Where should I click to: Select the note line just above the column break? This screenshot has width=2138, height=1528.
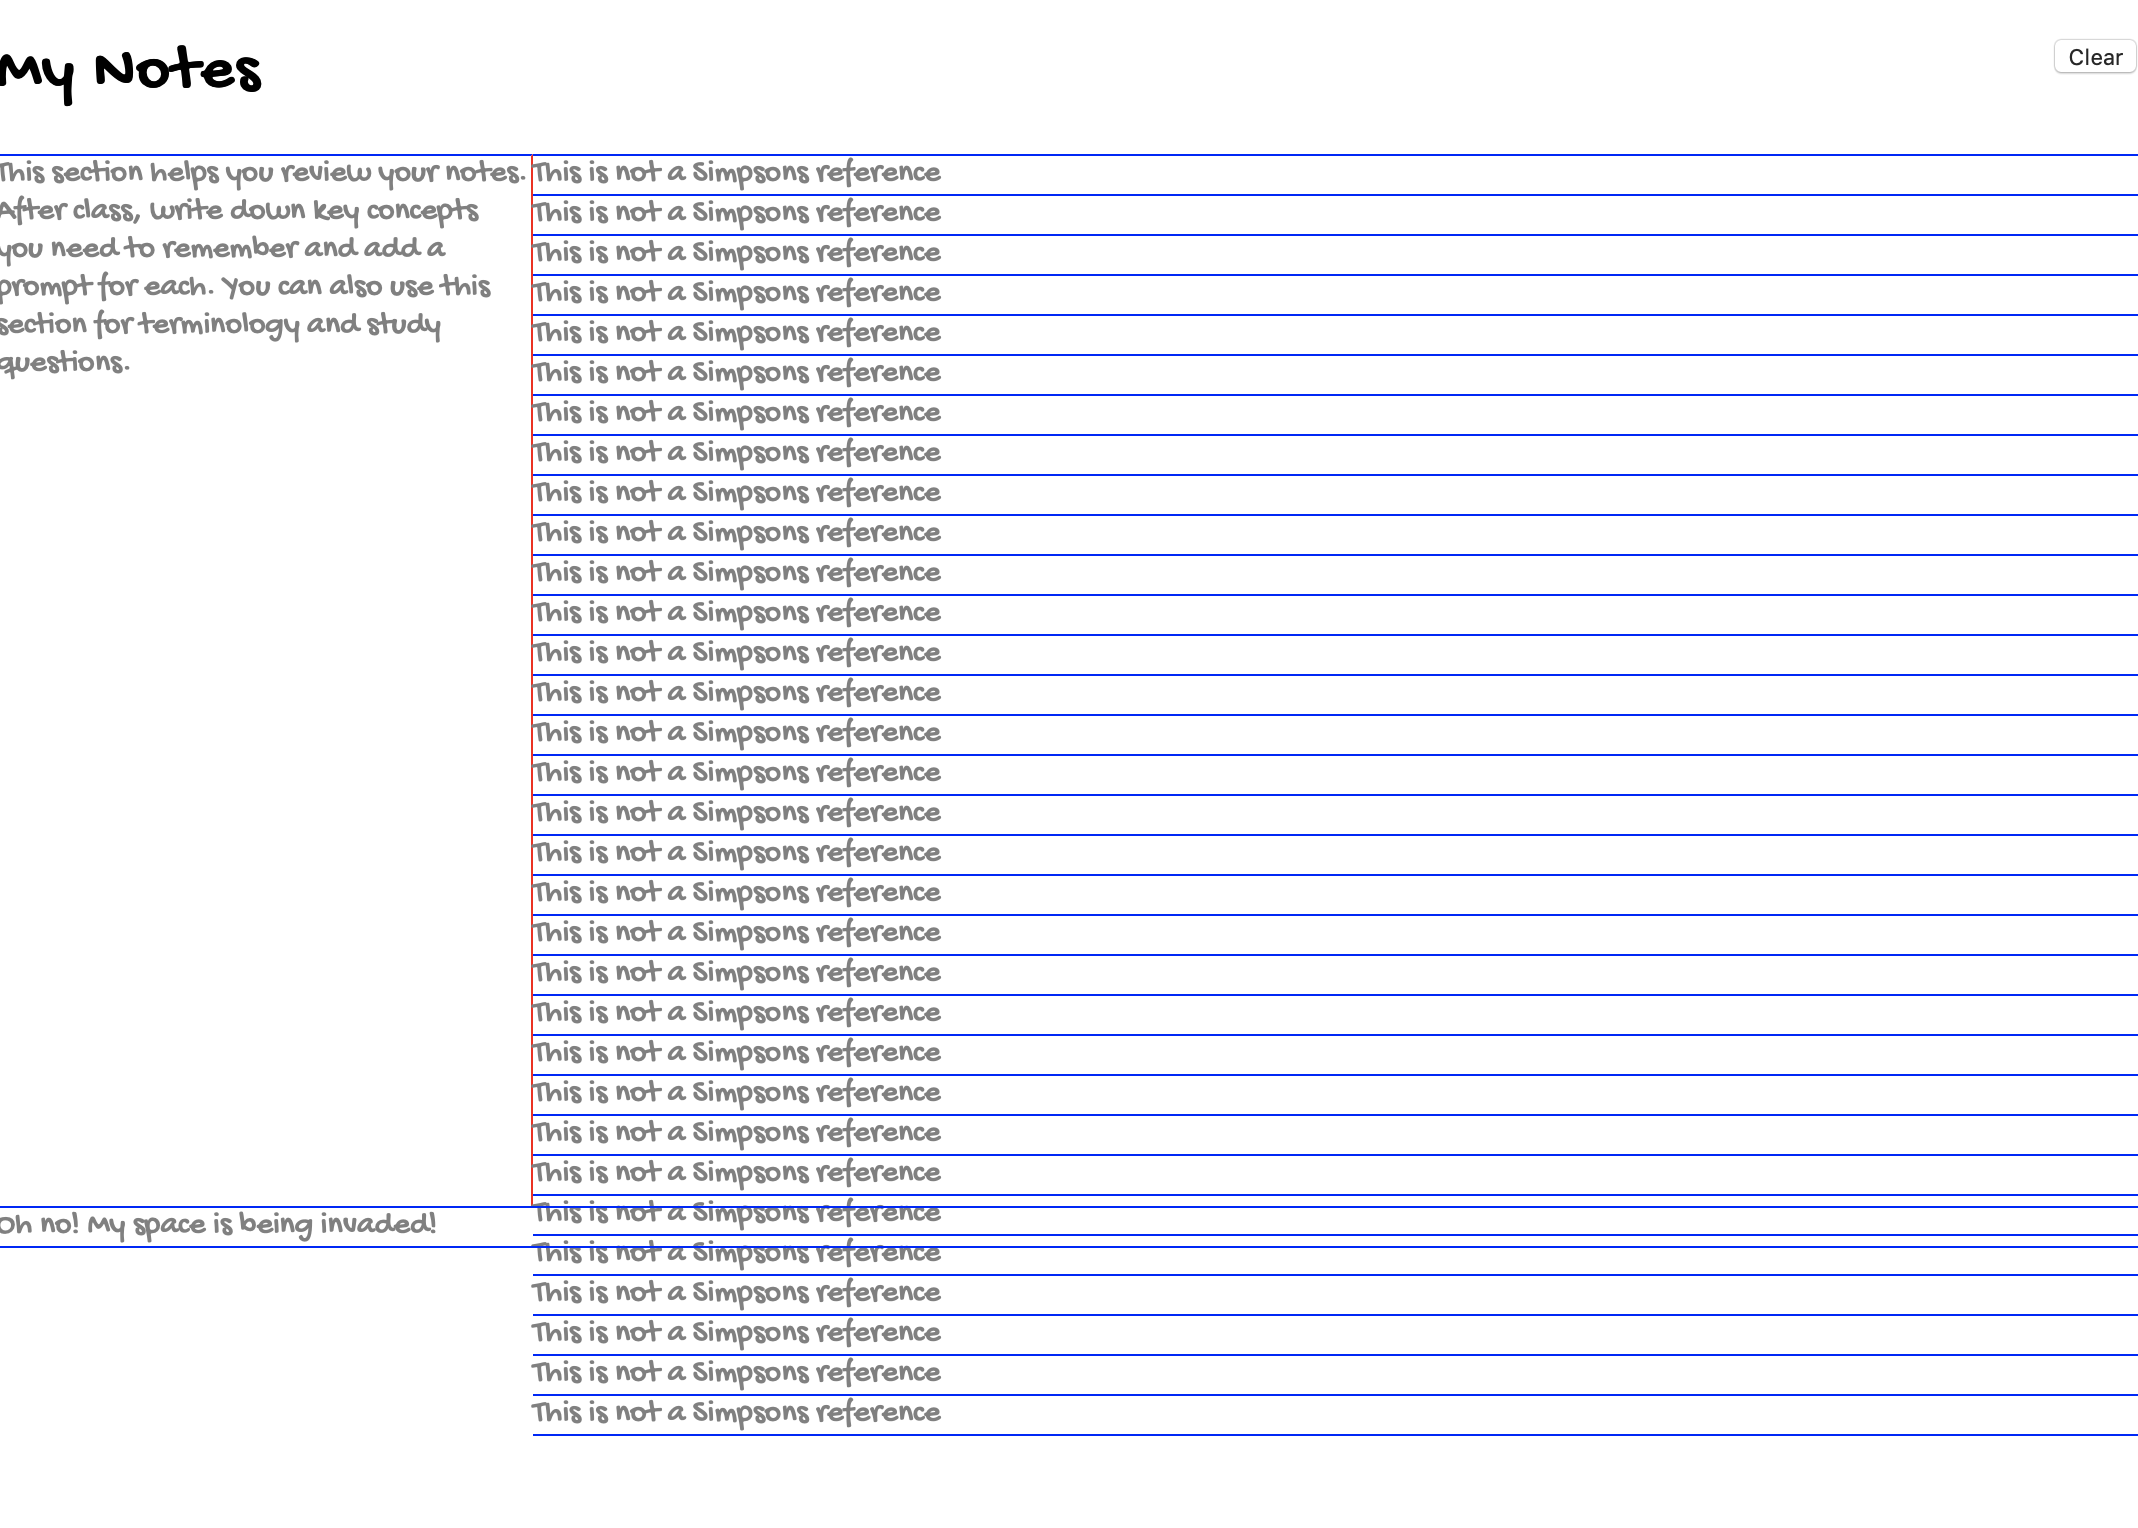(735, 1172)
